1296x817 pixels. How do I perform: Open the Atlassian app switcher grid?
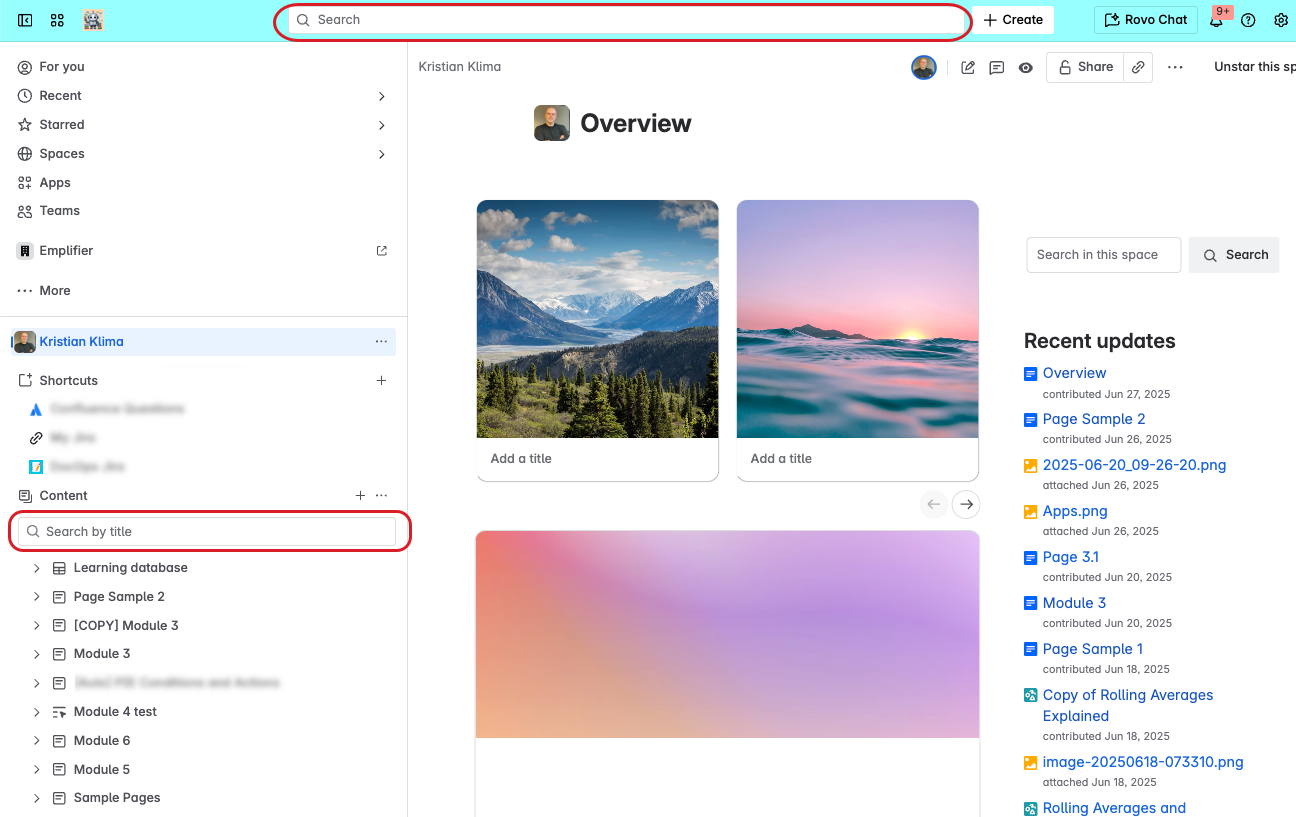pos(57,20)
